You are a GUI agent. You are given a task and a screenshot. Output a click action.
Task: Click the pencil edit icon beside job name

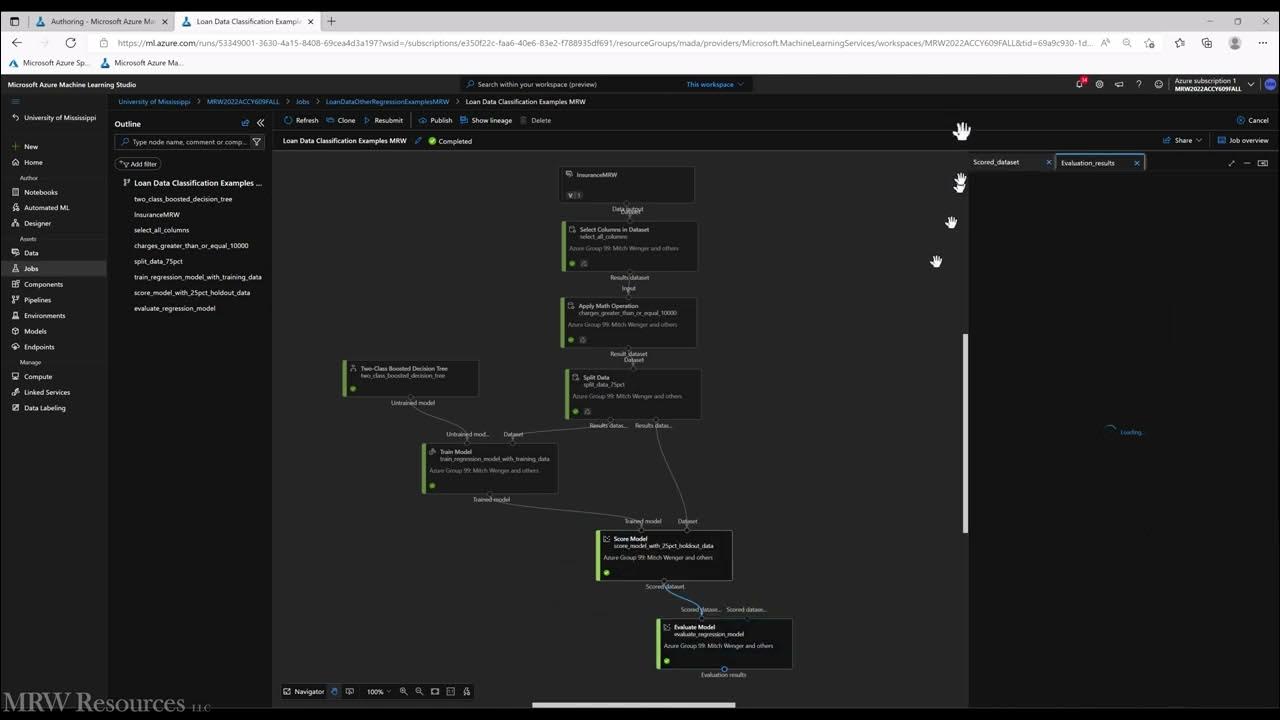(x=418, y=141)
